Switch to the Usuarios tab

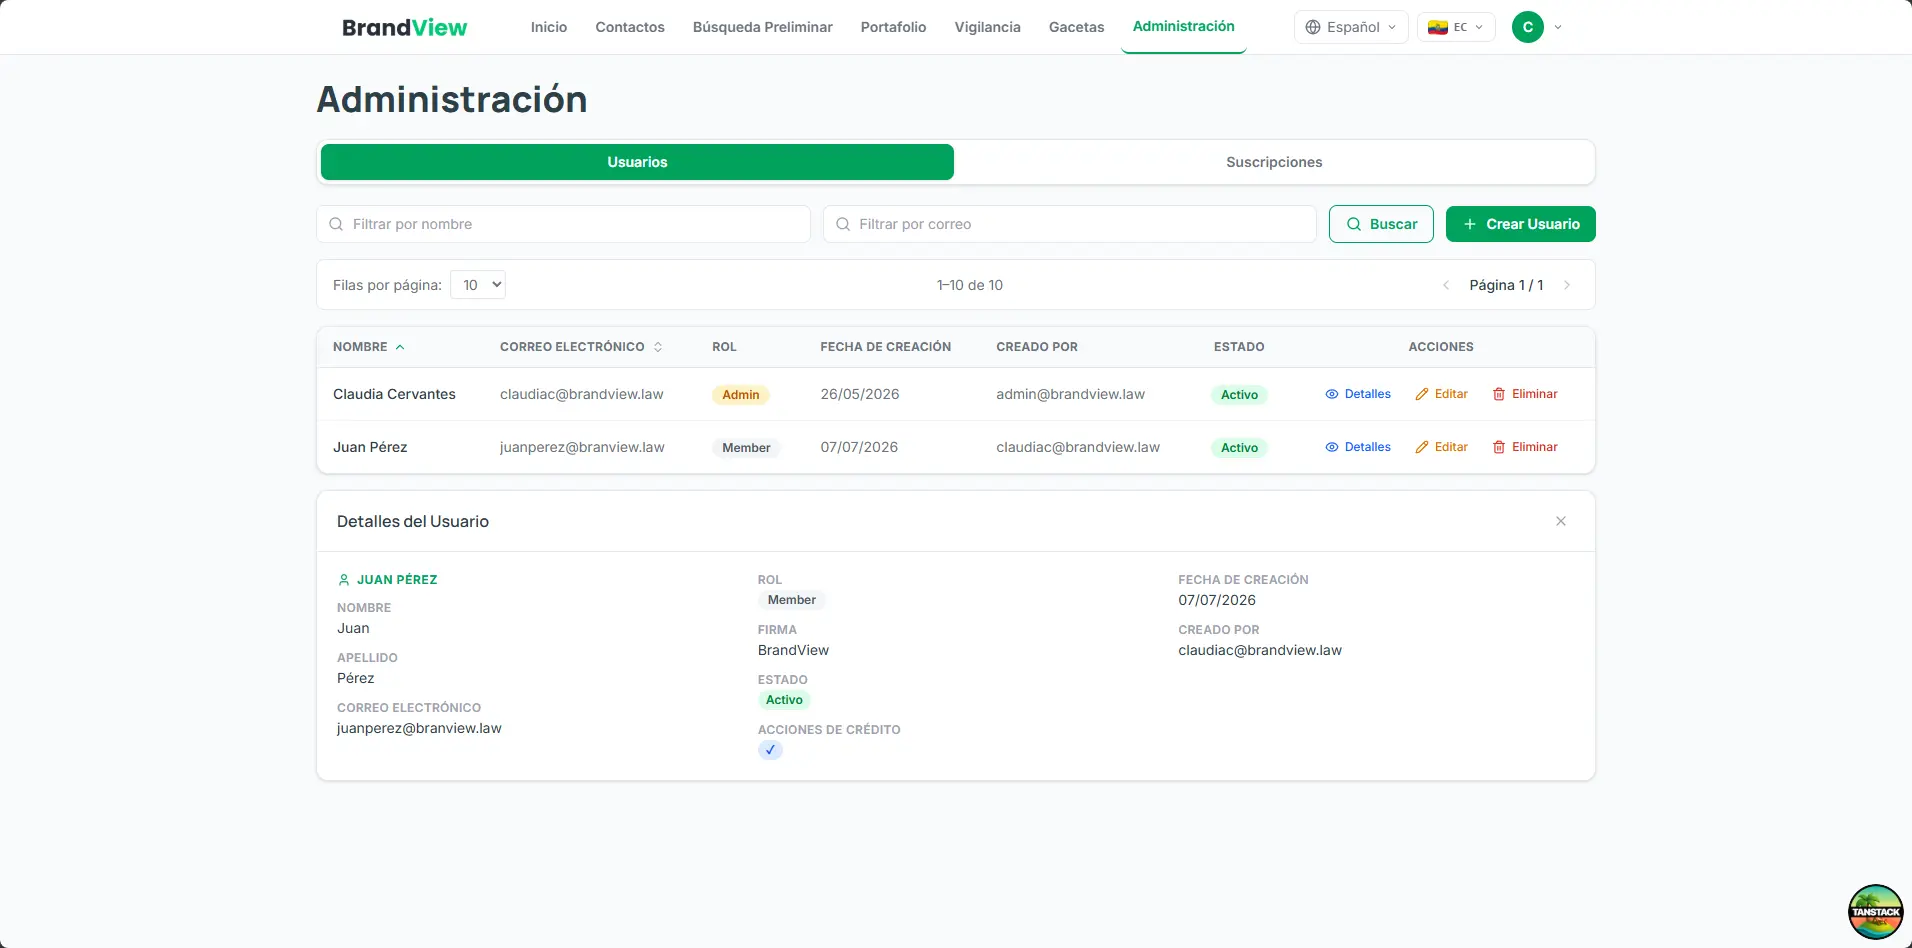click(x=637, y=162)
